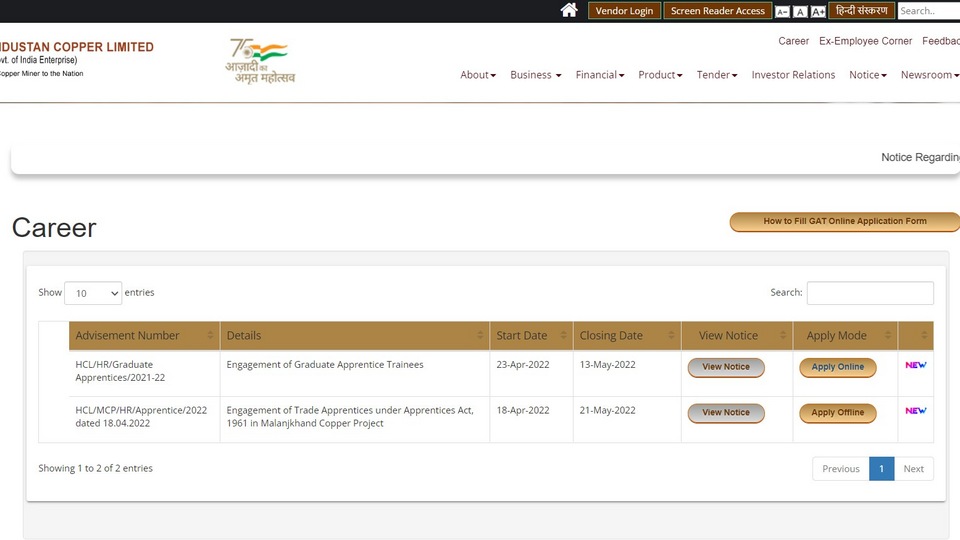Click the scrolling Notice Regarding ticker text

(920, 157)
